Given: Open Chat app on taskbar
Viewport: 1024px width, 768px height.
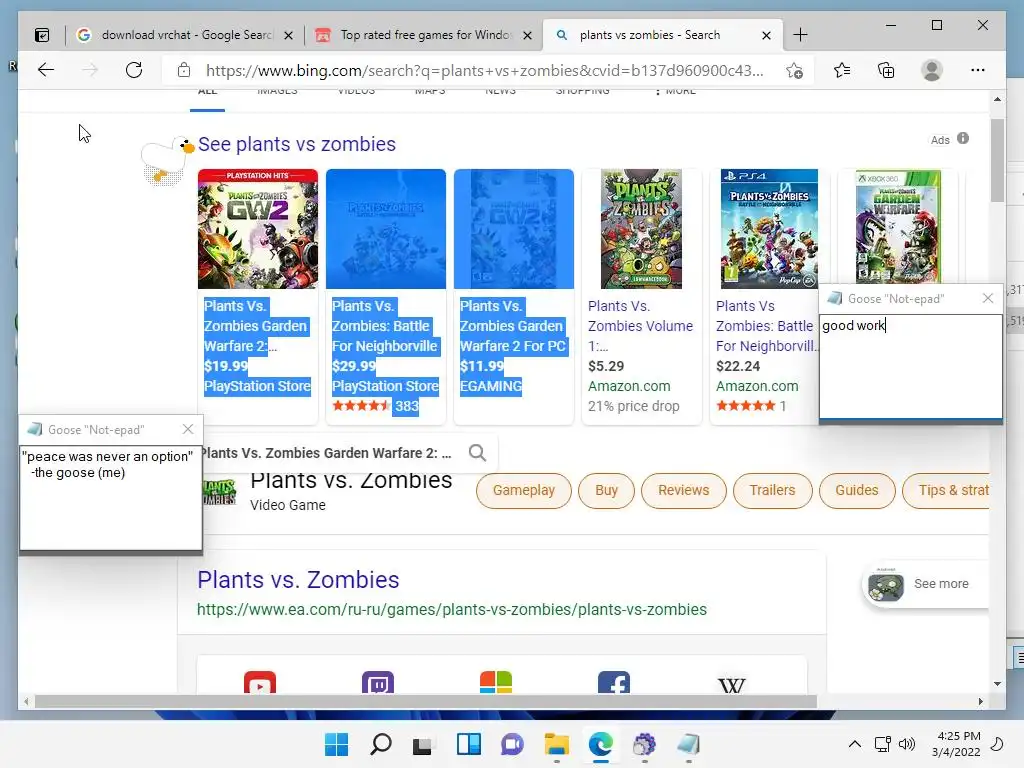Looking at the screenshot, I should pos(513,744).
